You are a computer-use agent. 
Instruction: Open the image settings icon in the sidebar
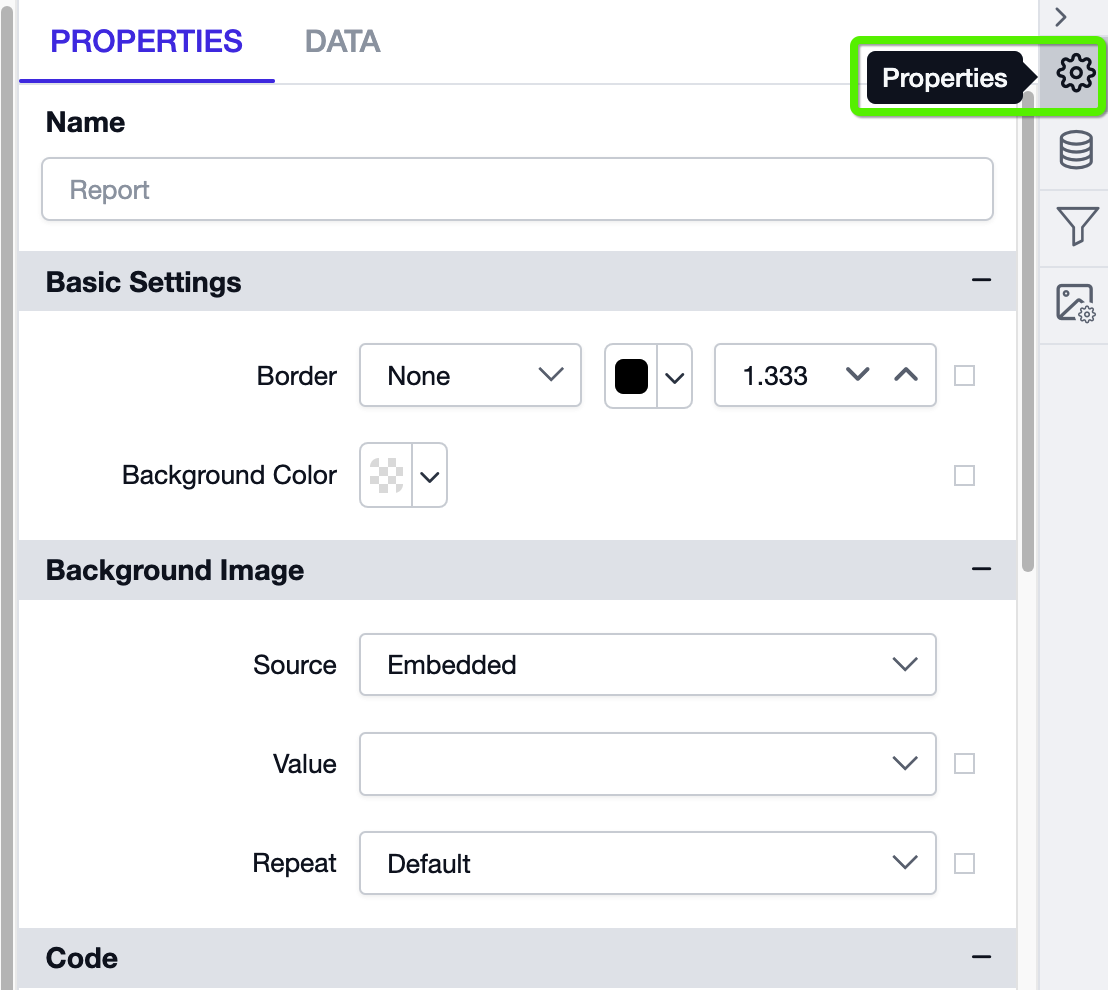(x=1075, y=303)
